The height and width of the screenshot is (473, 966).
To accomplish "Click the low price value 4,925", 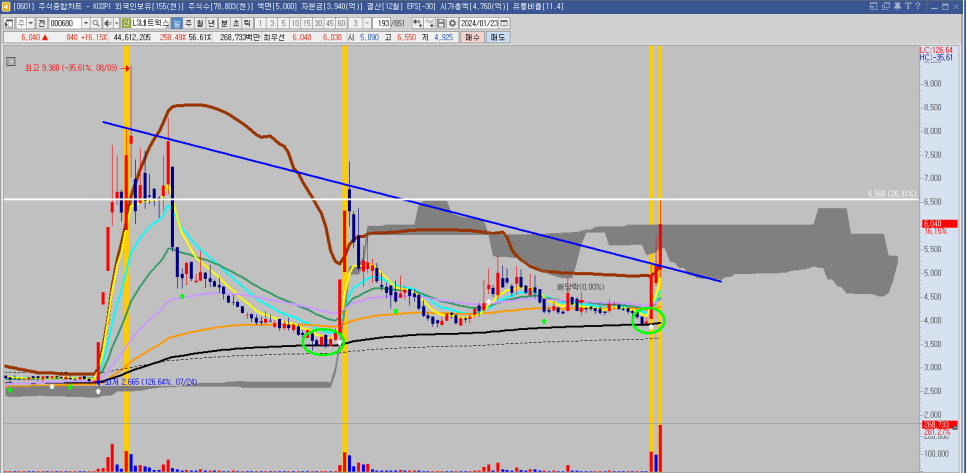I will [x=444, y=37].
